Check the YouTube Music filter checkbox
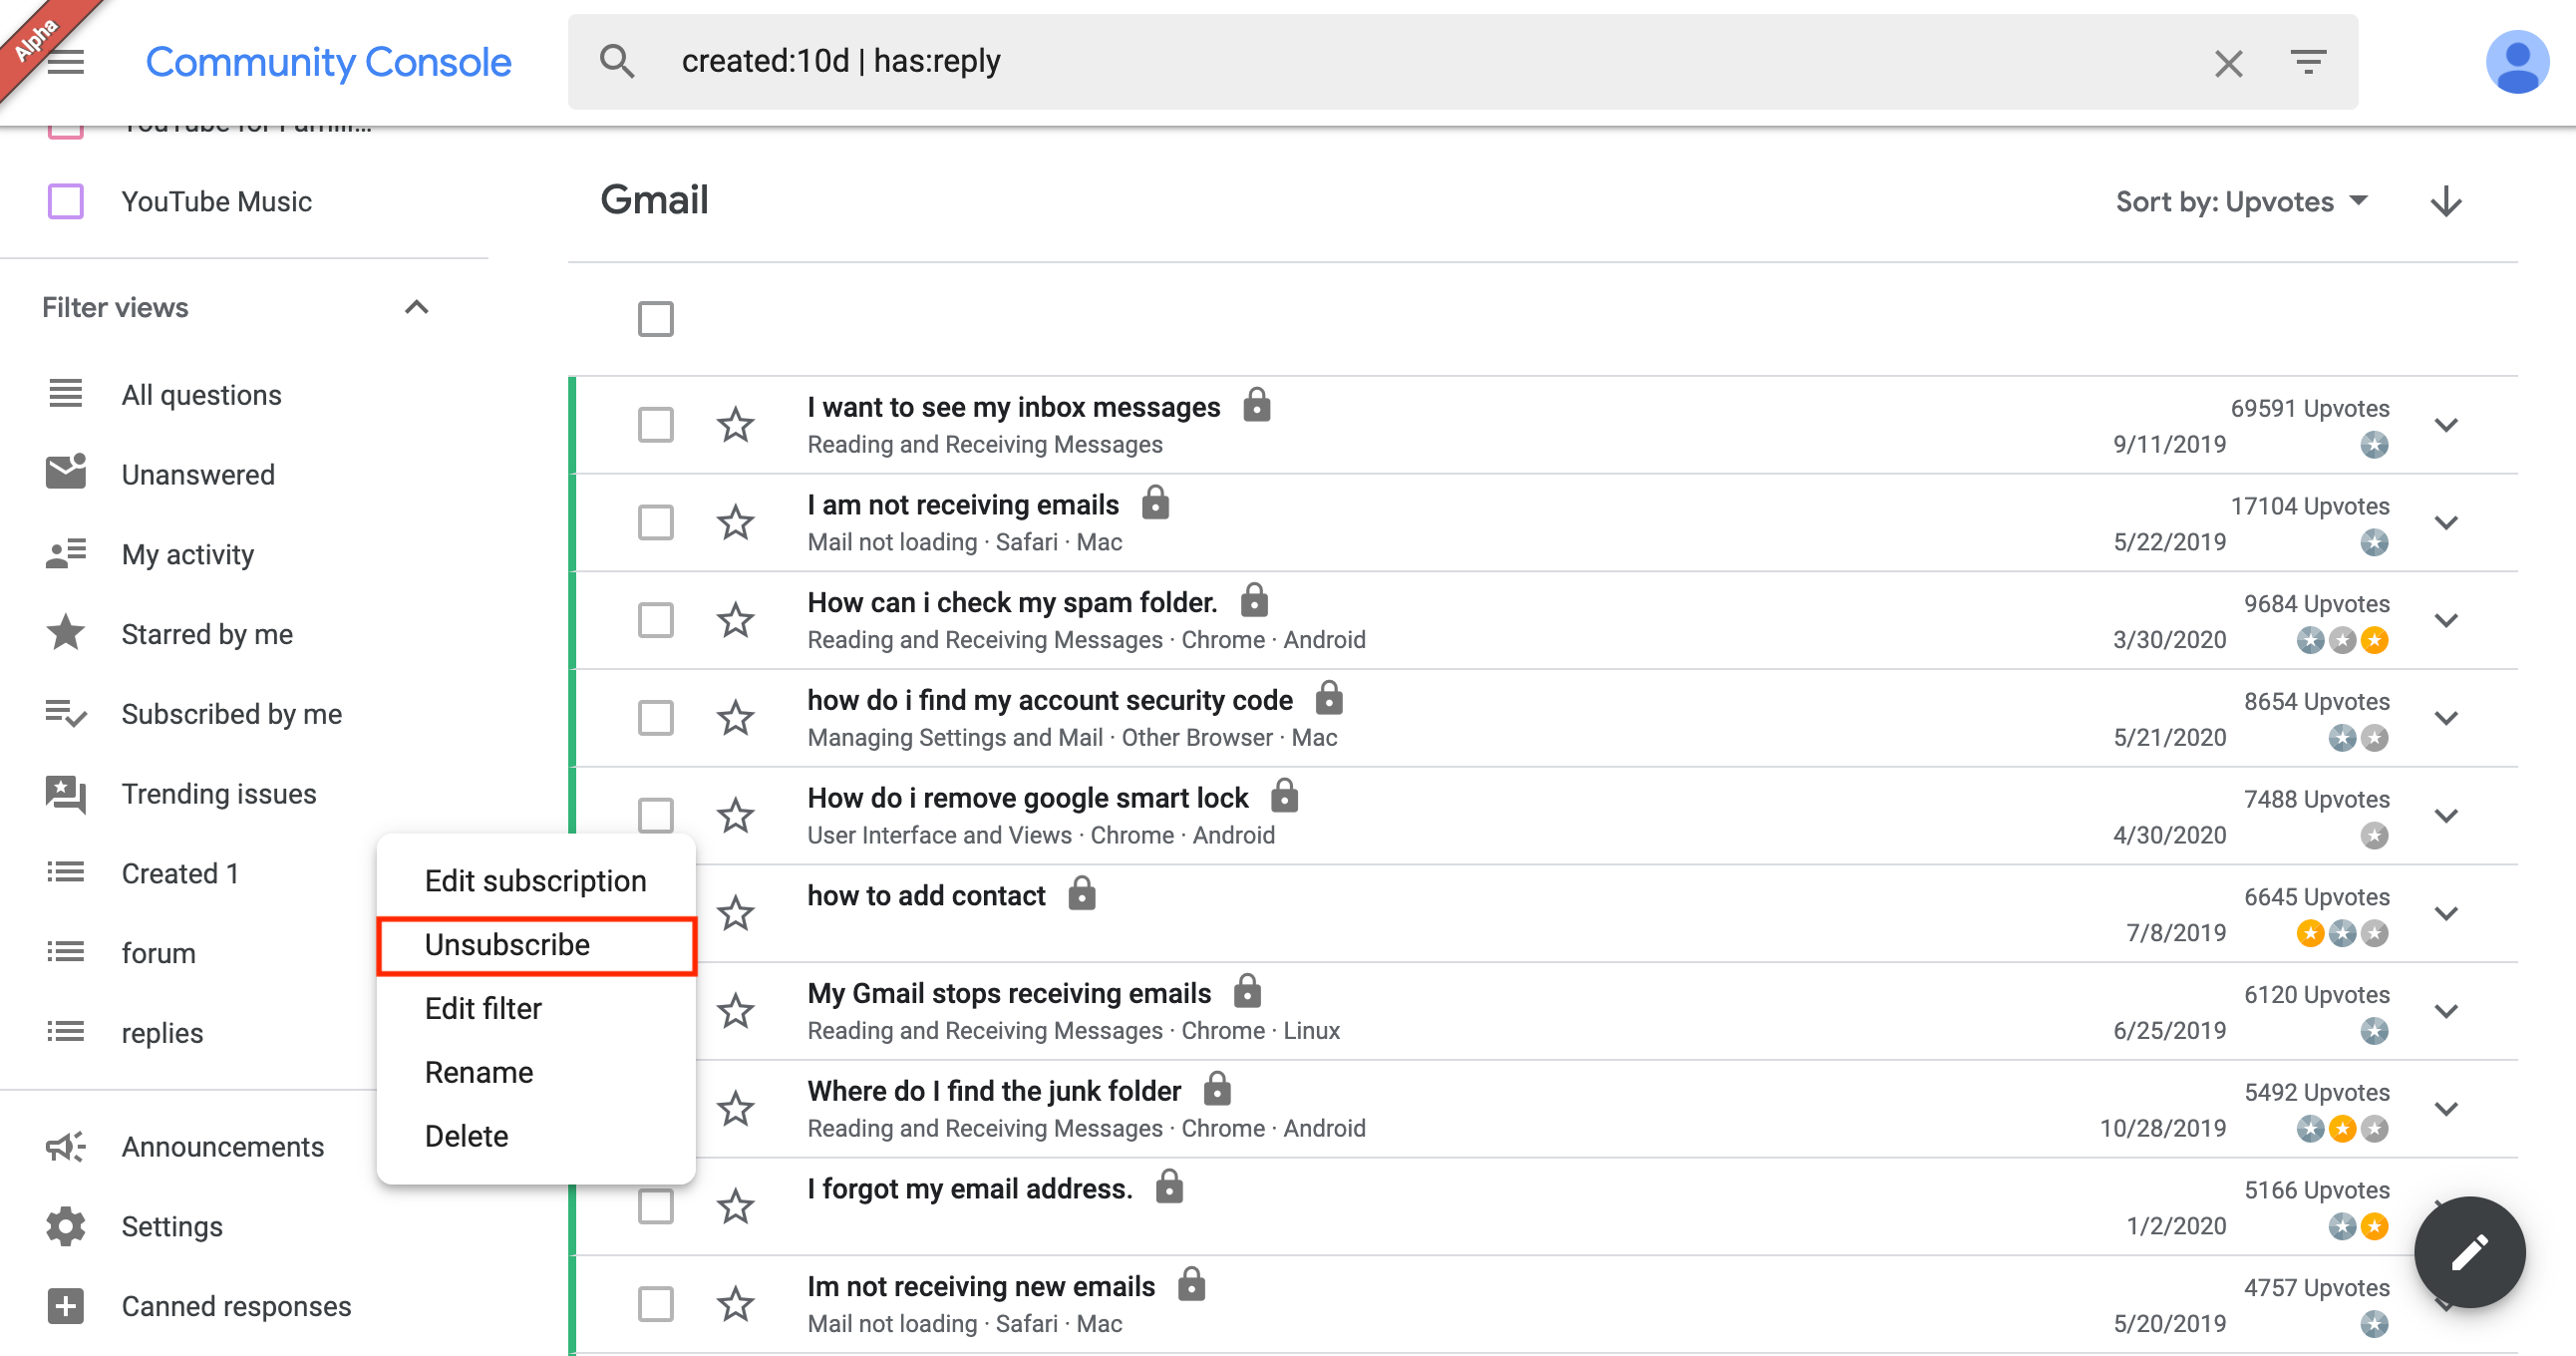The height and width of the screenshot is (1356, 2576). pyautogui.click(x=64, y=201)
